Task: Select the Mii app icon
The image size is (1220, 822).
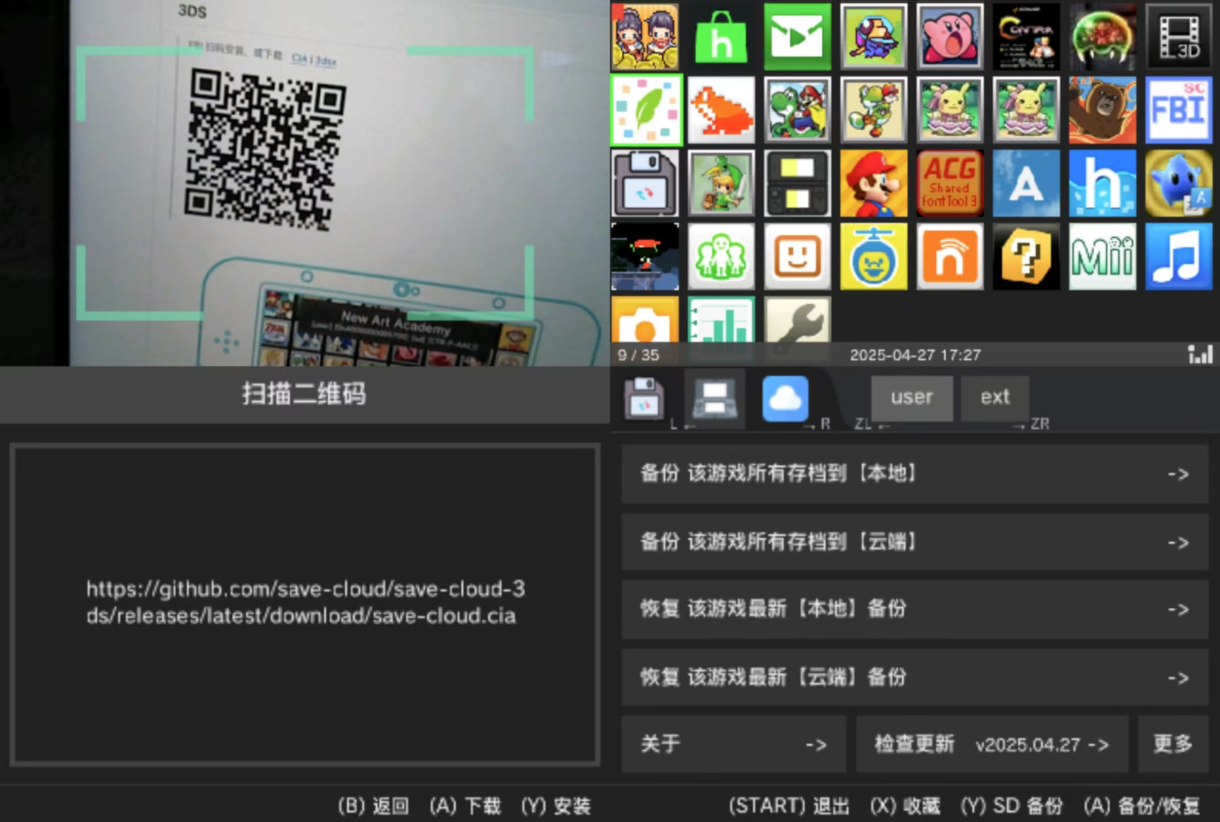Action: coord(1102,256)
